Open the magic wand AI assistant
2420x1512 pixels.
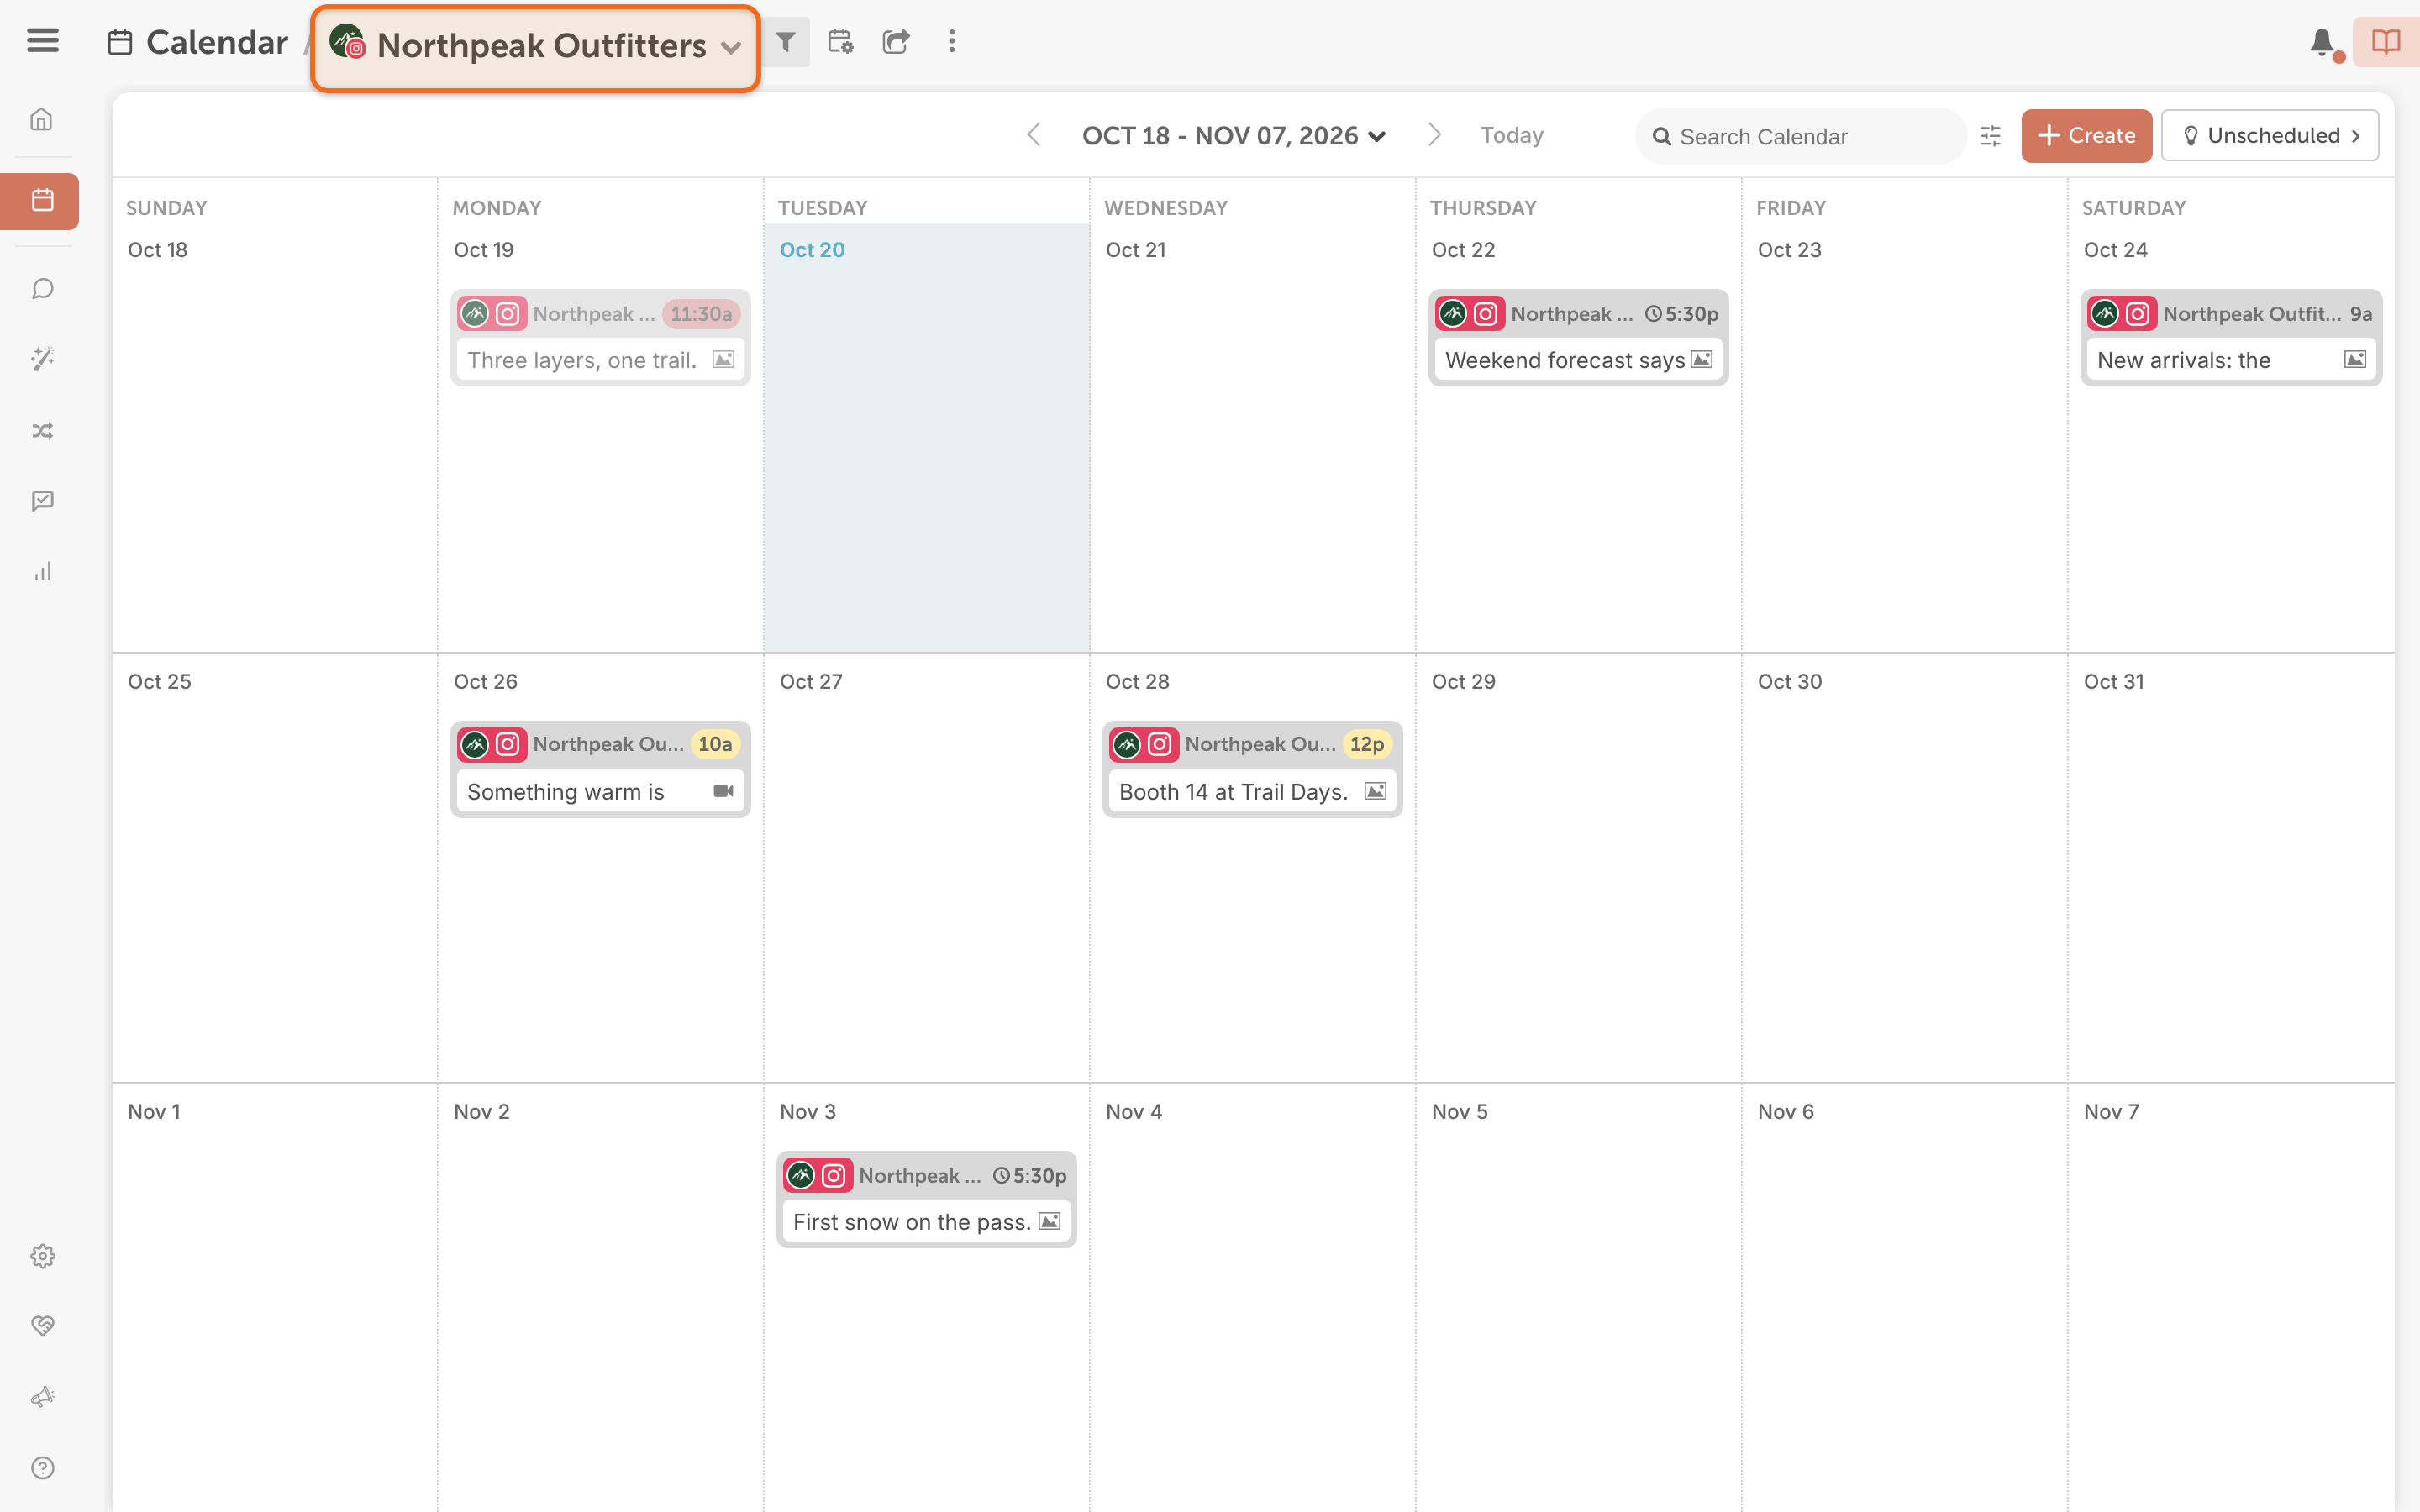42,359
